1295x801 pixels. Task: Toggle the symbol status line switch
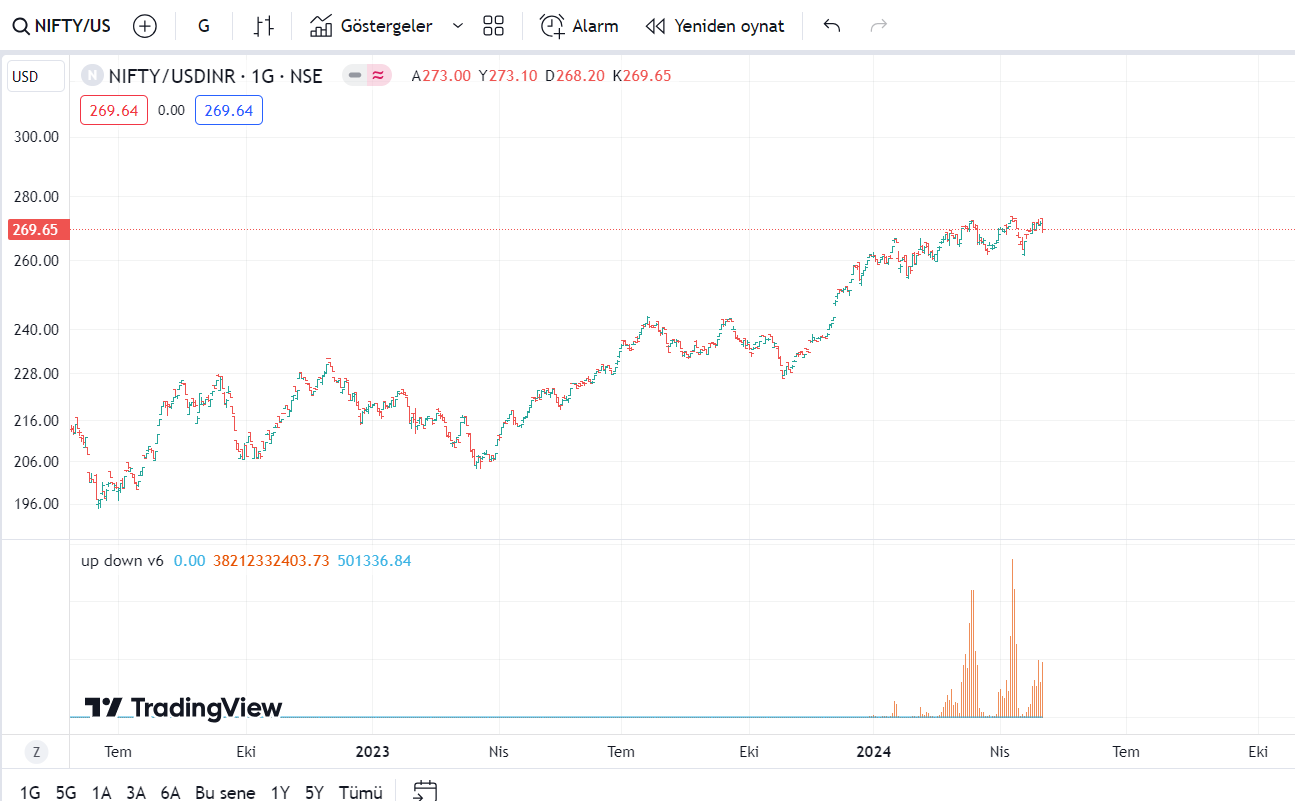(x=366, y=75)
